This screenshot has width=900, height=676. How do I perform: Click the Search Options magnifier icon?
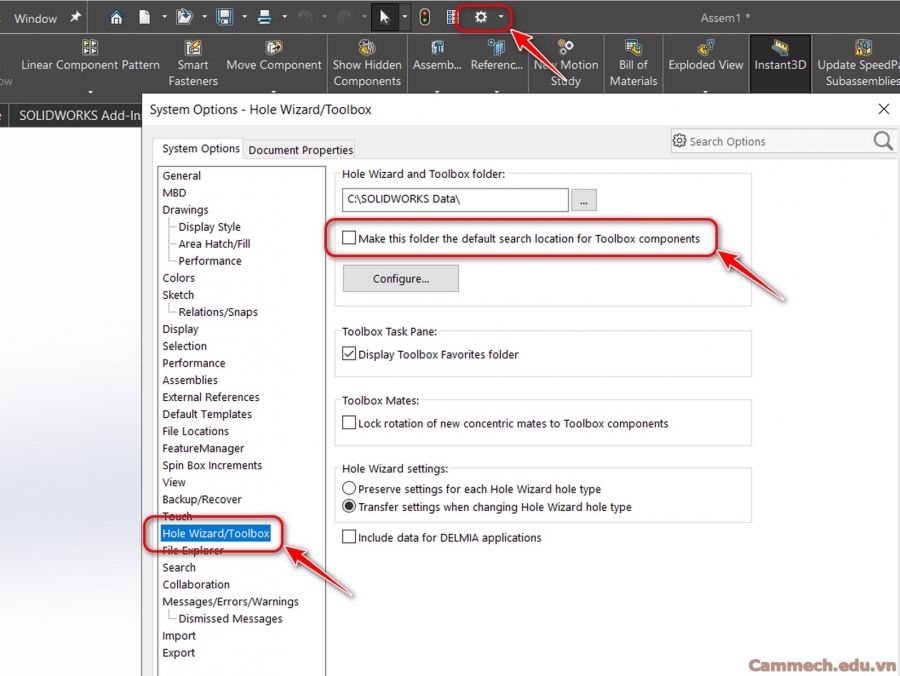point(883,141)
